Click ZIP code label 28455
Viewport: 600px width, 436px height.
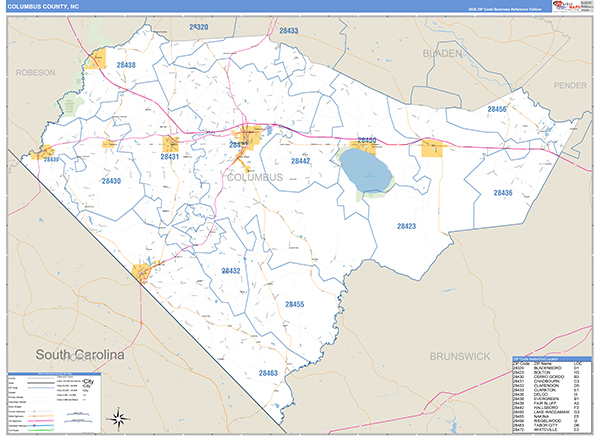[294, 303]
